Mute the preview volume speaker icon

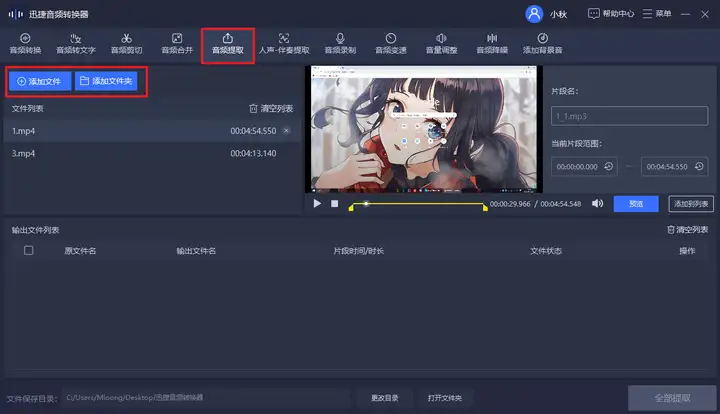pos(597,203)
